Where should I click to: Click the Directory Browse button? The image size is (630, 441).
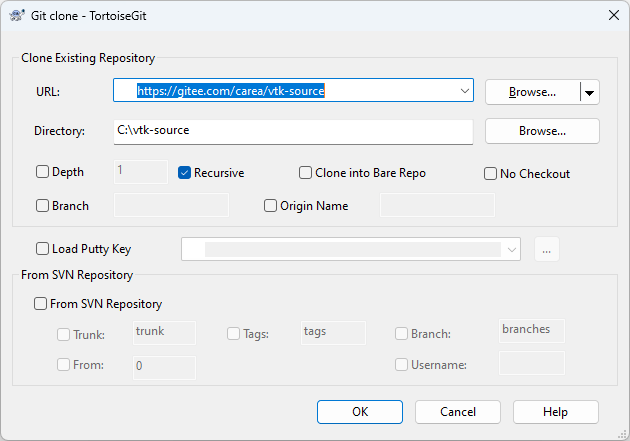(x=542, y=131)
